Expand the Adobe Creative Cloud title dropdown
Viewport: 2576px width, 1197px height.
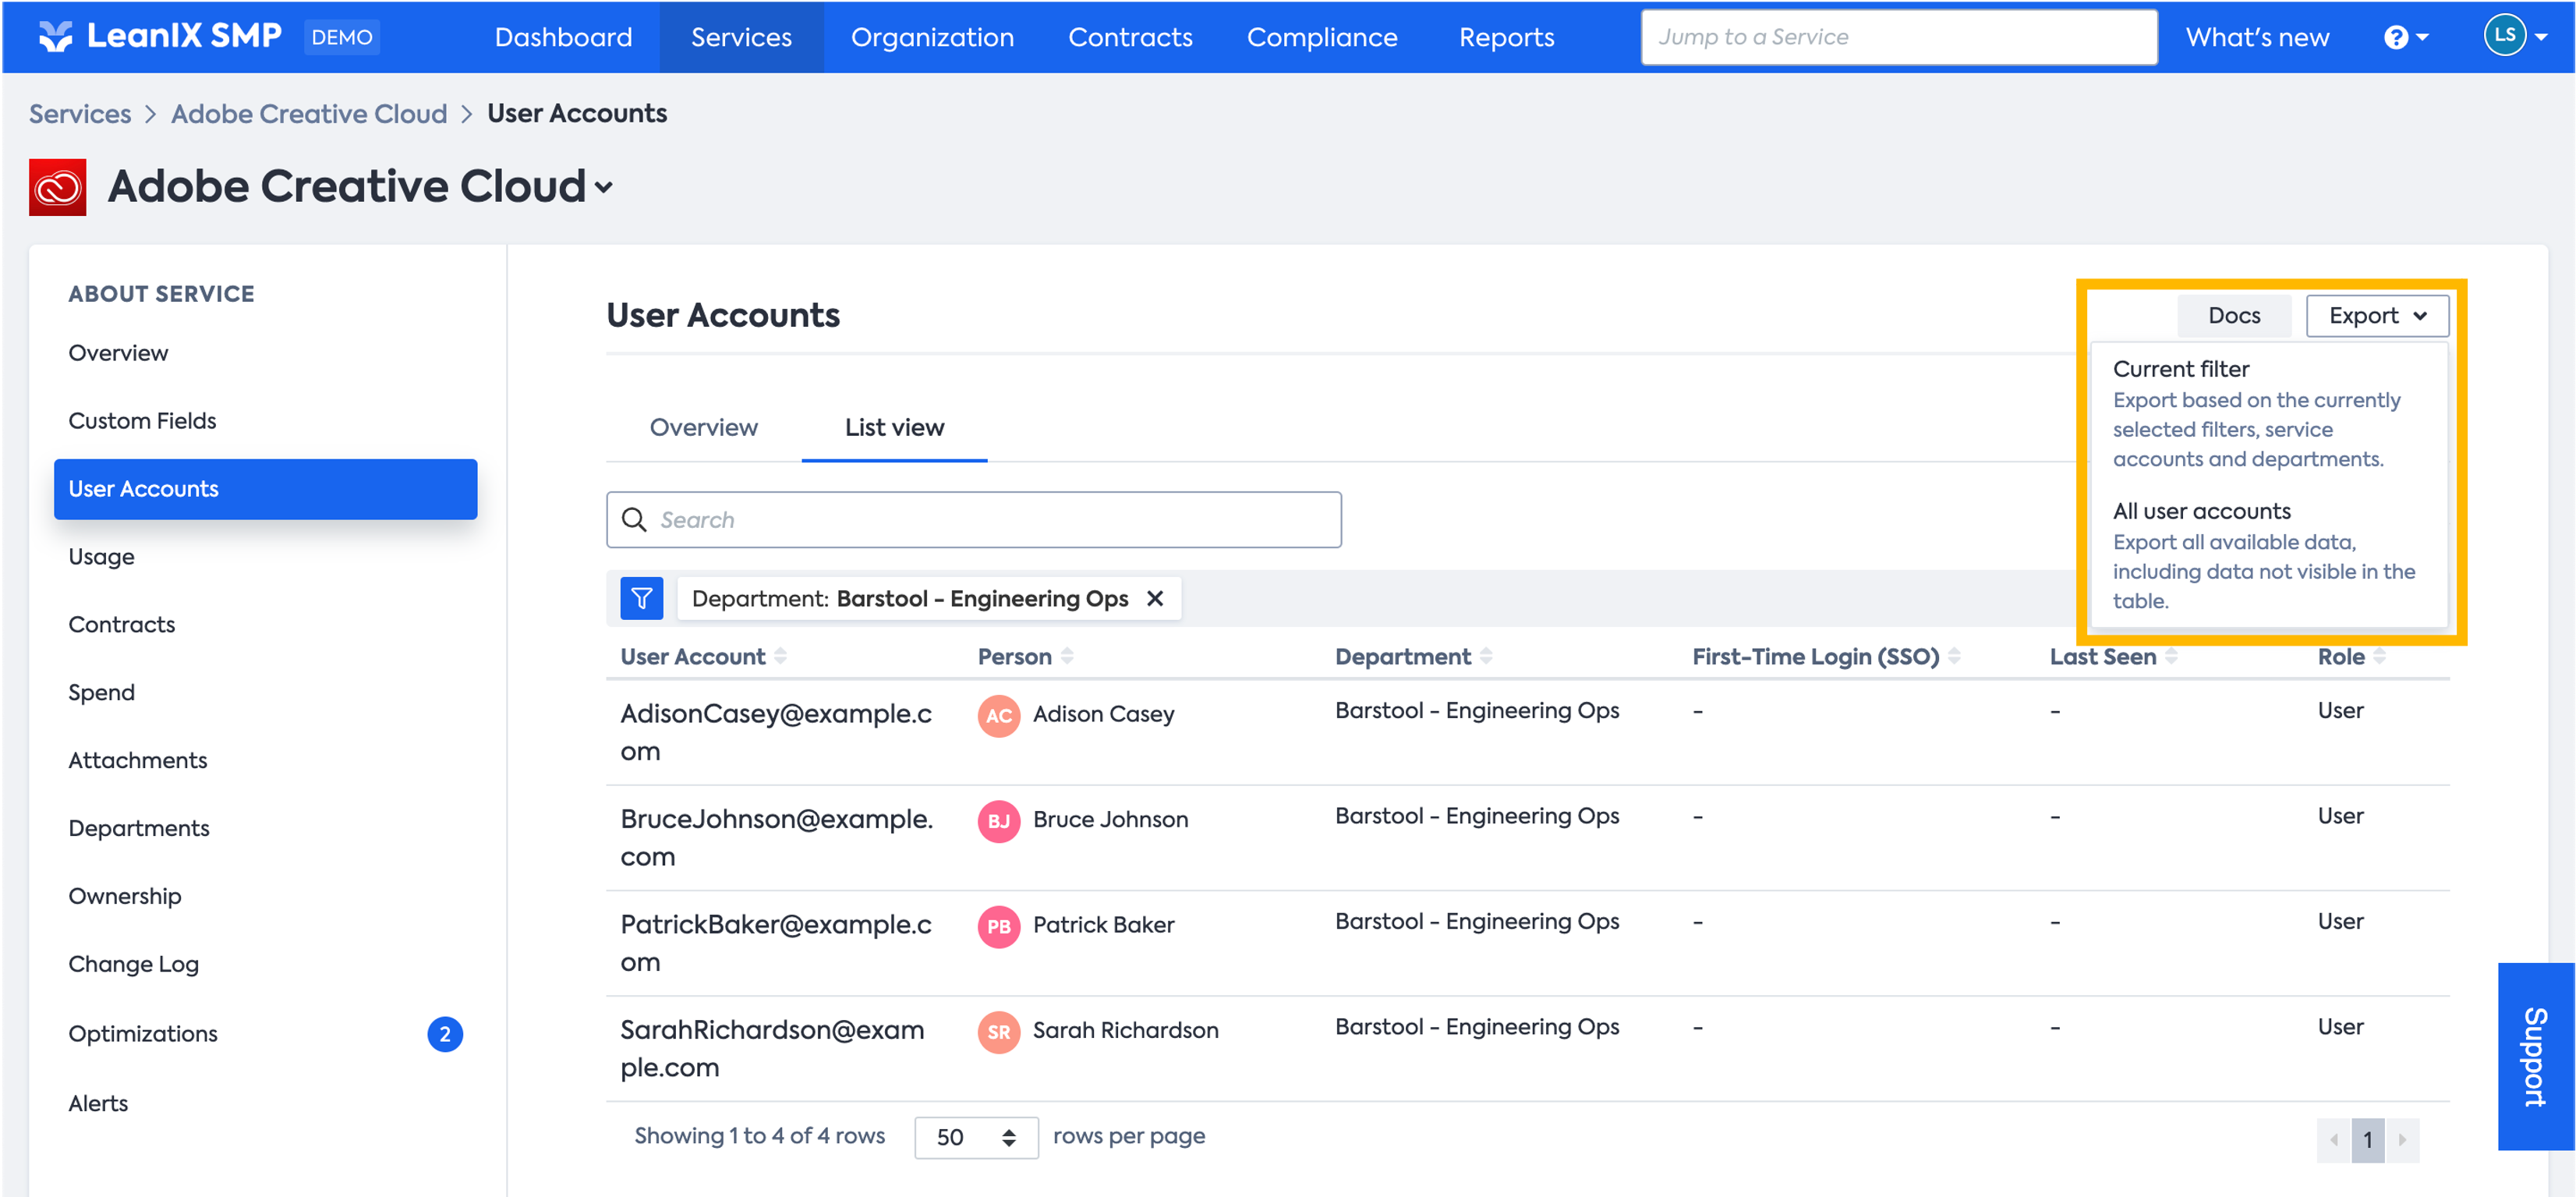[x=603, y=187]
